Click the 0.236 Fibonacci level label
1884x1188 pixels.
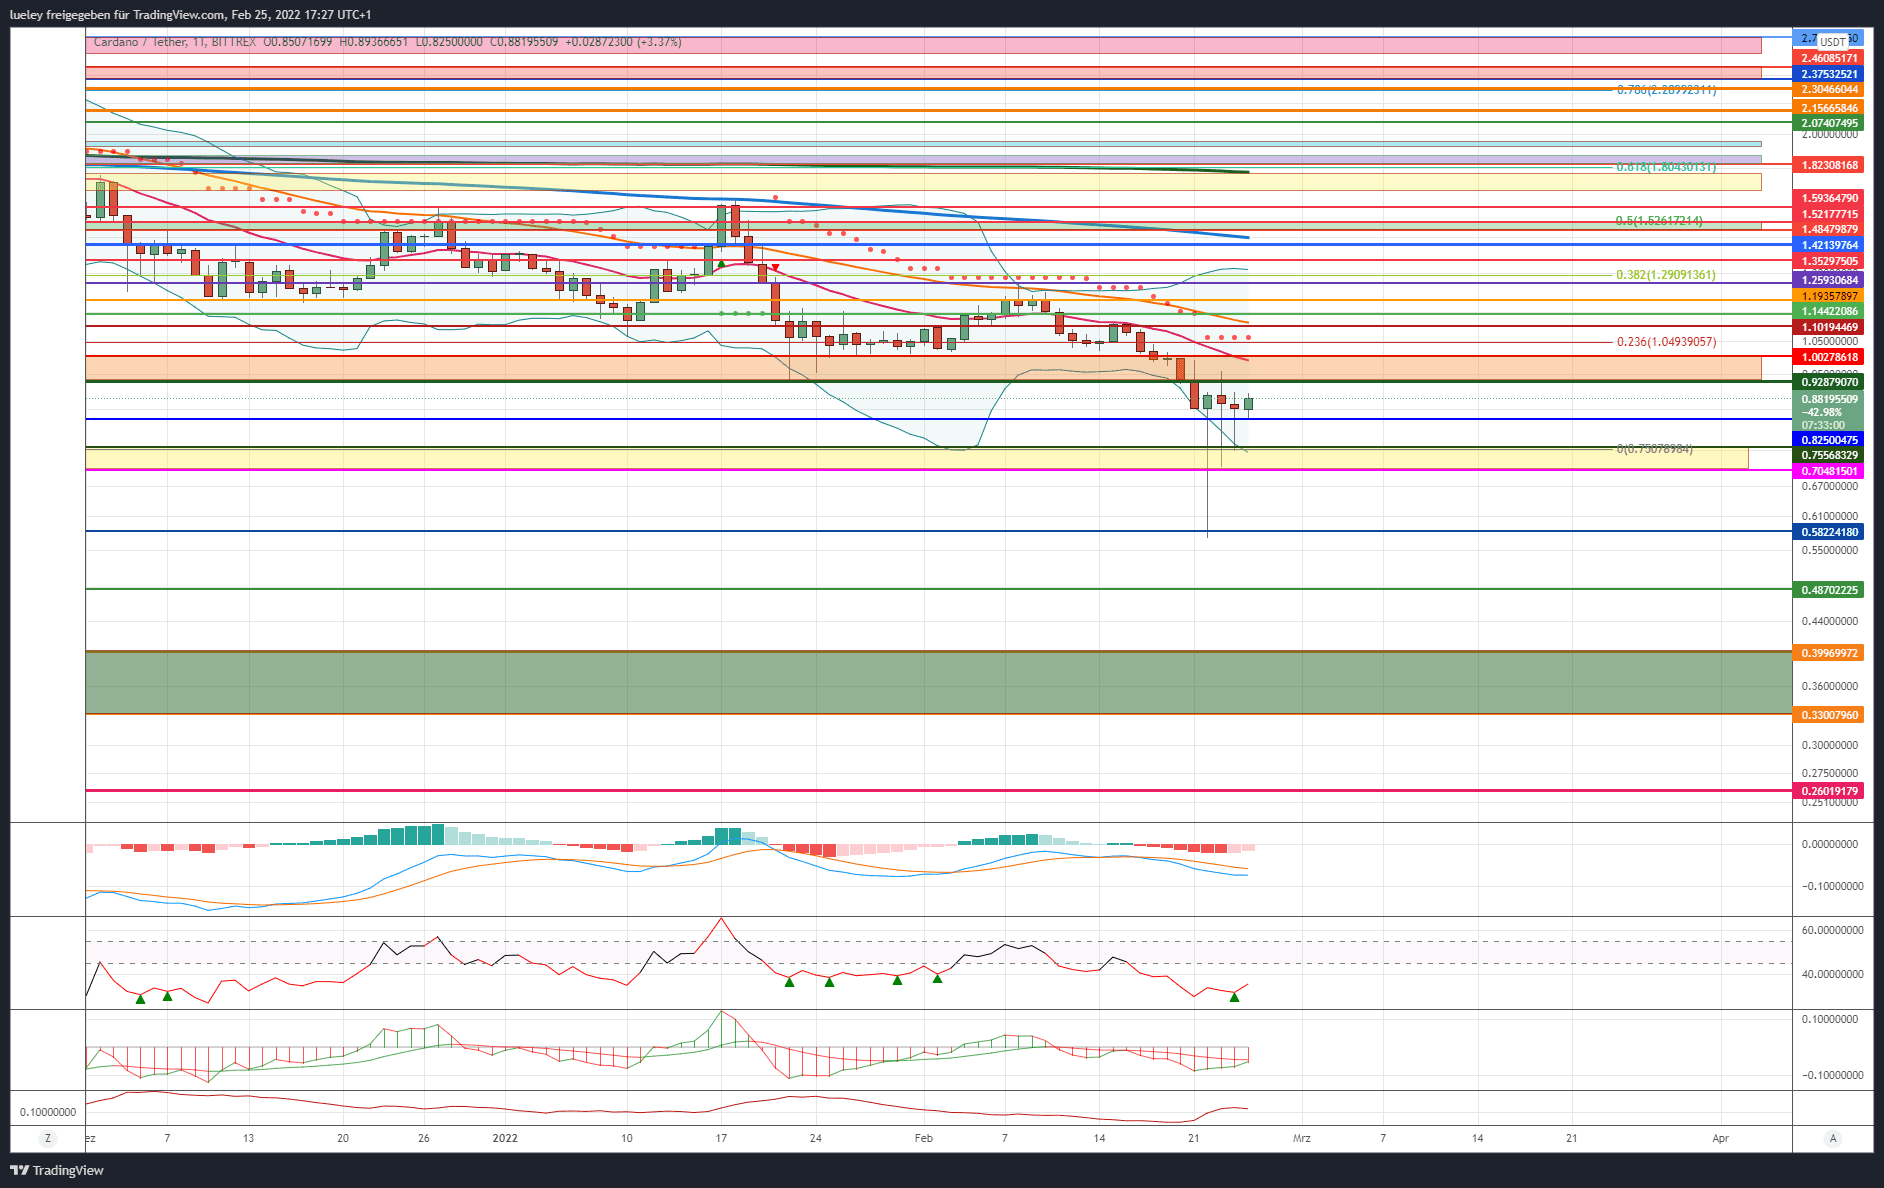pyautogui.click(x=1666, y=342)
